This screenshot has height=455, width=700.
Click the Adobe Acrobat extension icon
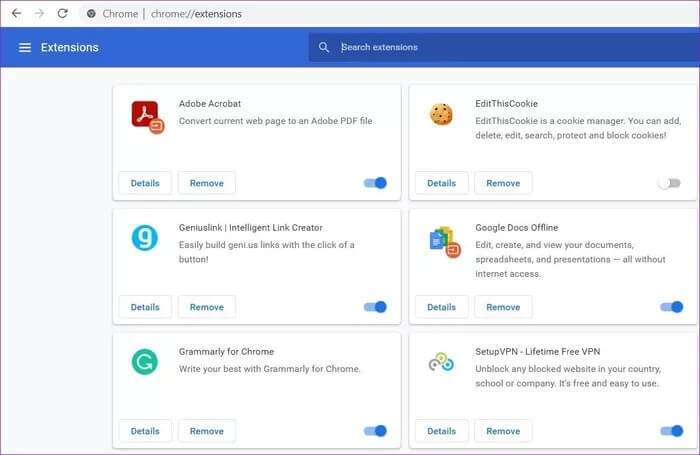(148, 117)
